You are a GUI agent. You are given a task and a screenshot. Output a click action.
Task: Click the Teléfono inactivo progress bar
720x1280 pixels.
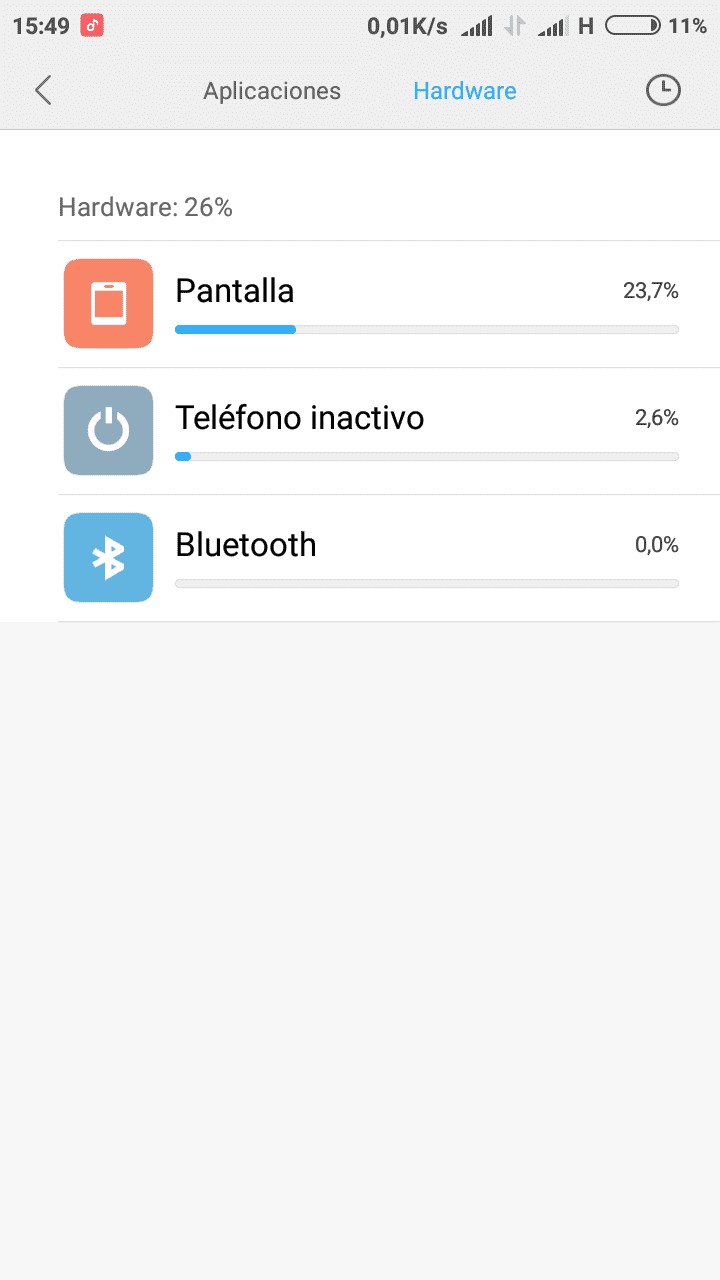[x=427, y=456]
